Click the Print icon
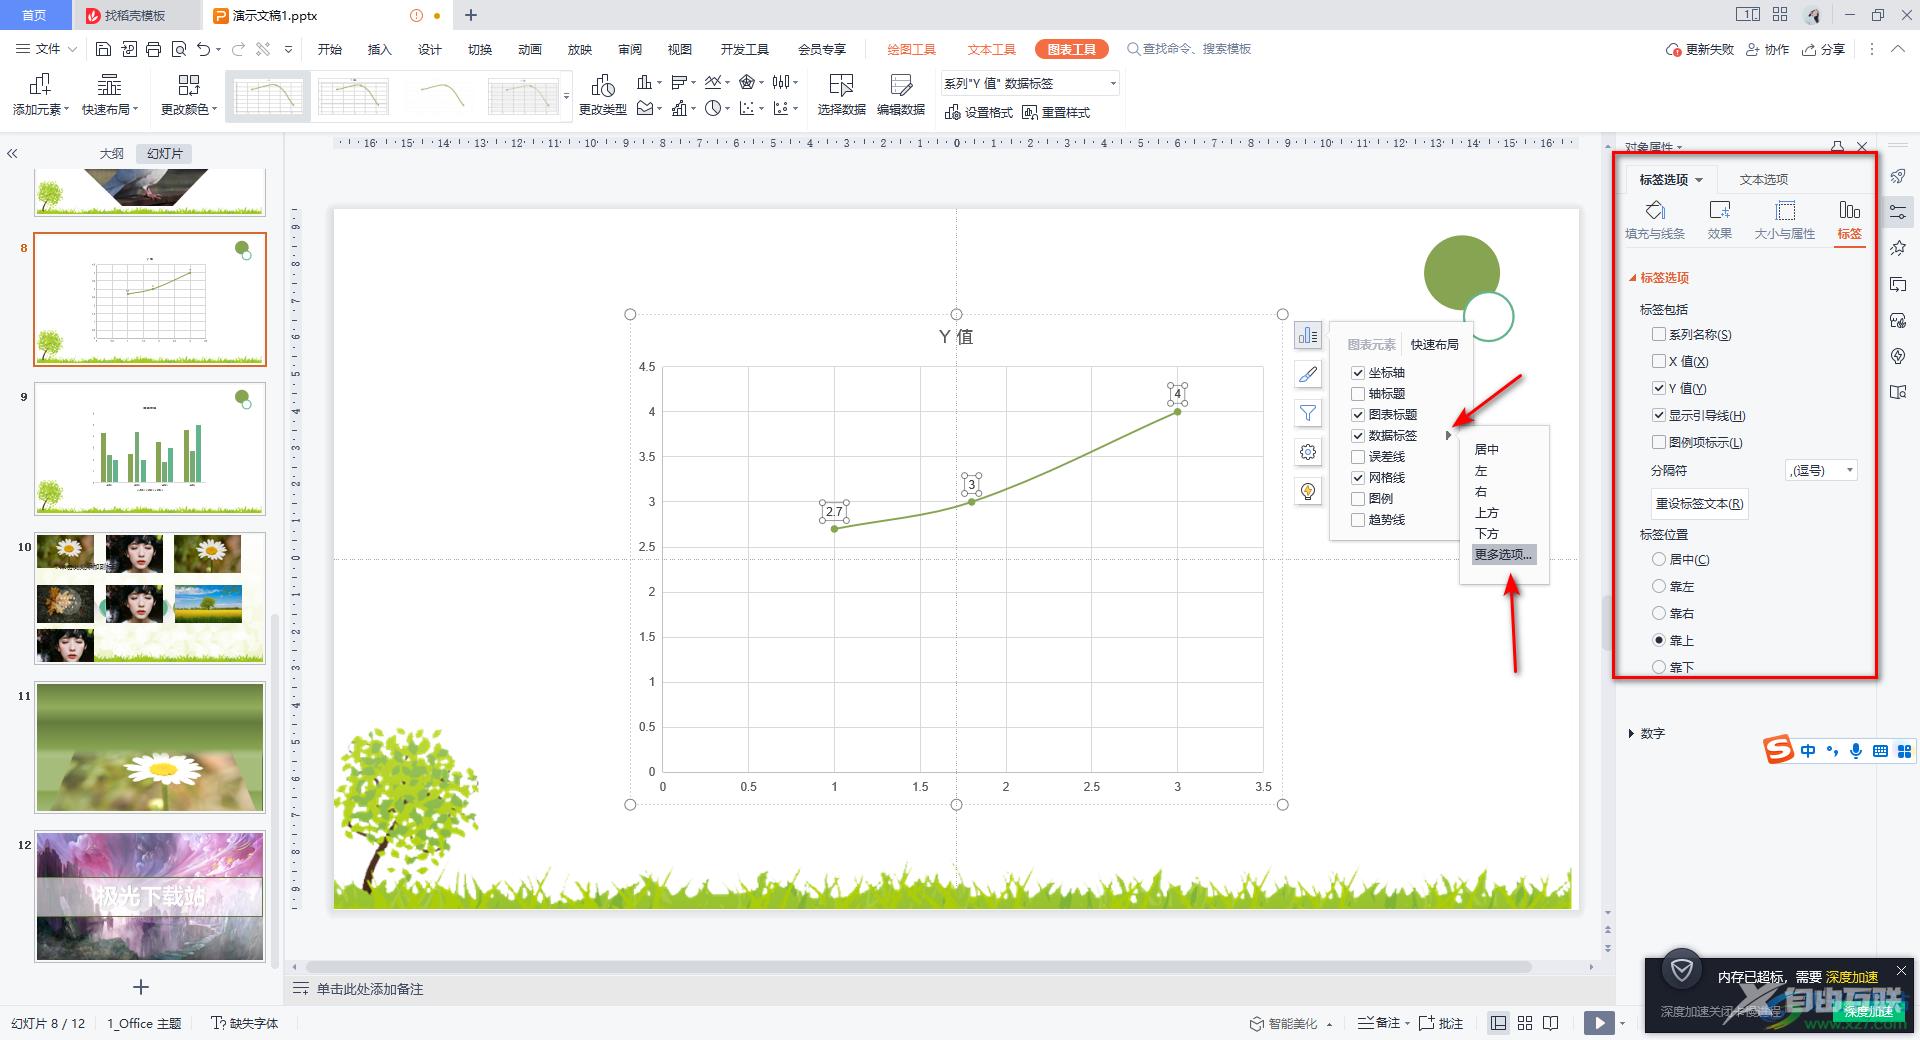1920x1040 pixels. (153, 49)
